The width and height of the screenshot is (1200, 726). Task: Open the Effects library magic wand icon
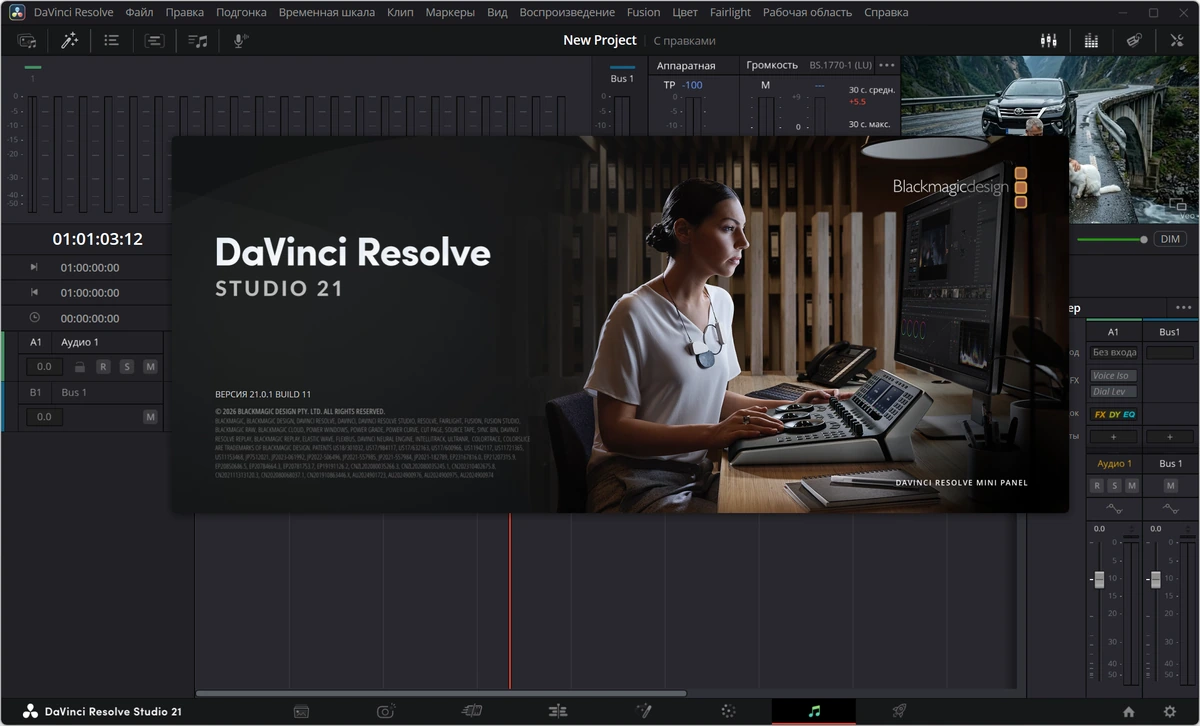tap(69, 41)
